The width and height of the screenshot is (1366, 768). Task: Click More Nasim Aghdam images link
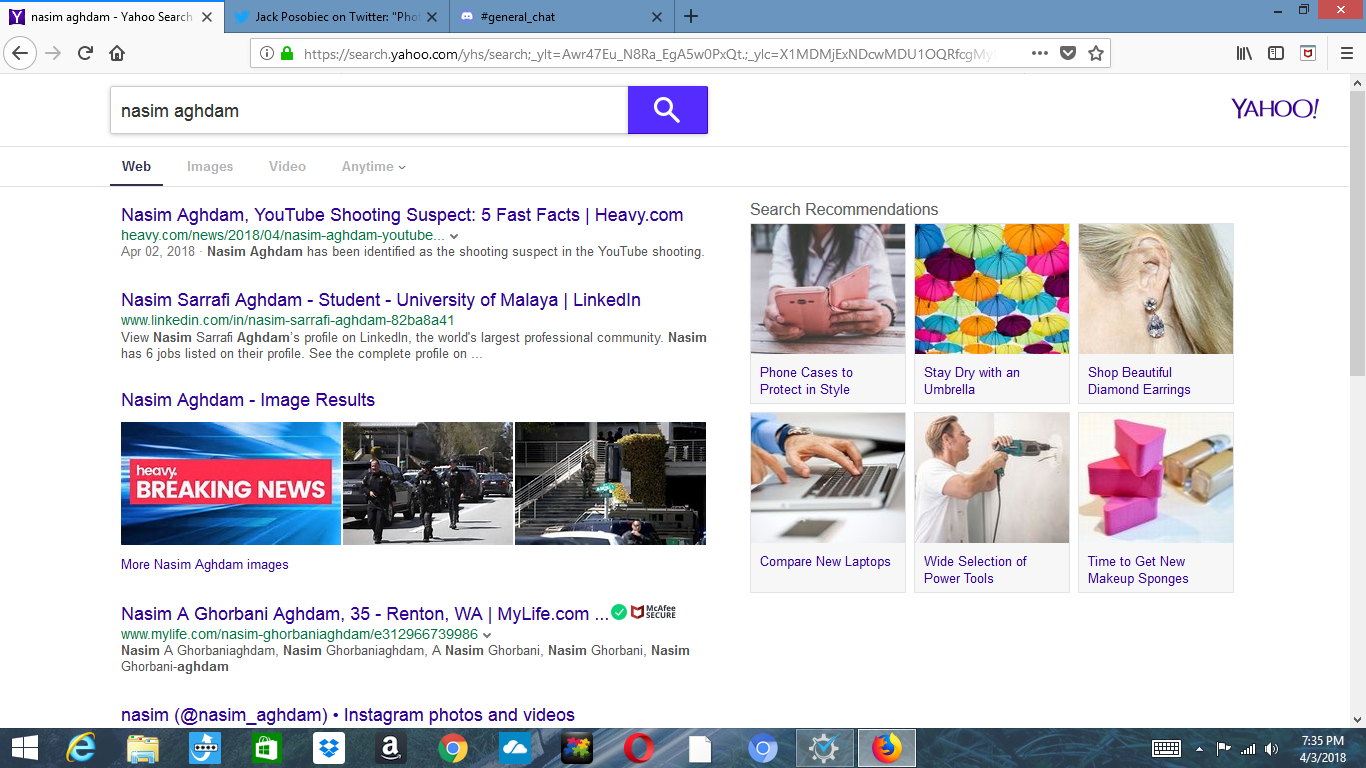coord(205,565)
